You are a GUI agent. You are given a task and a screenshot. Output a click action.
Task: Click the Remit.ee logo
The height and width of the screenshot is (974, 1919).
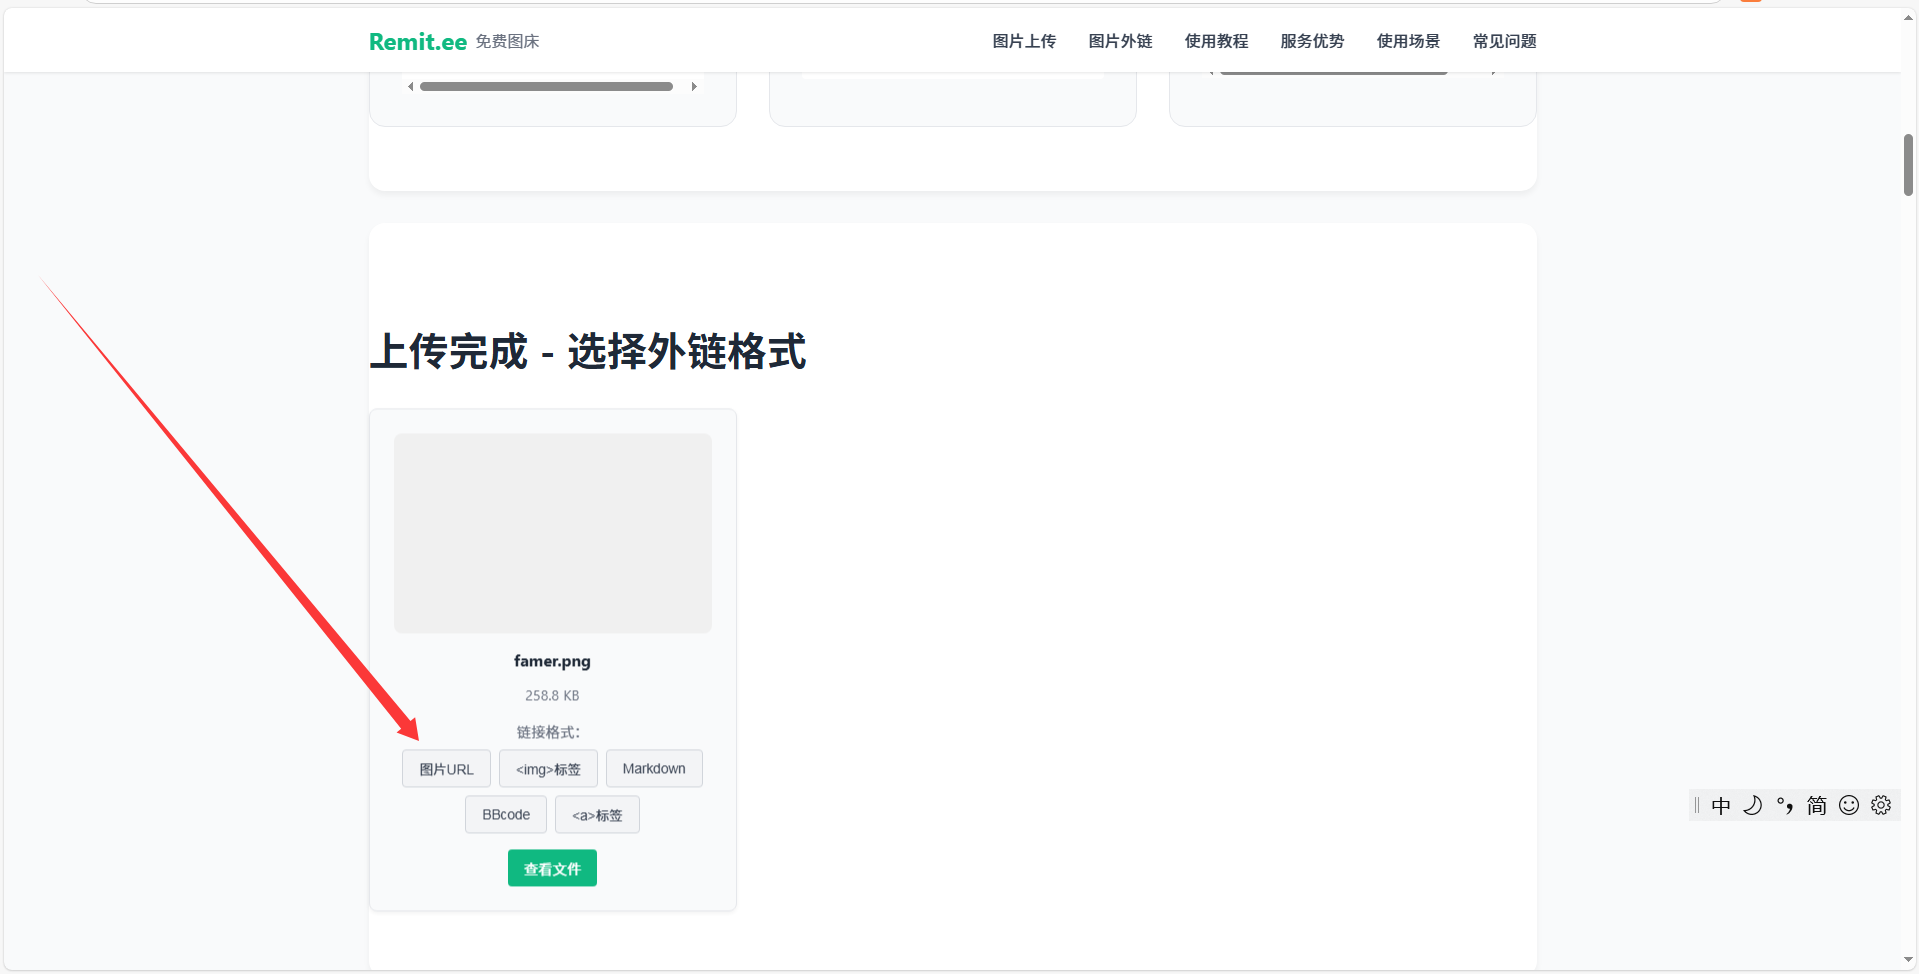[417, 41]
